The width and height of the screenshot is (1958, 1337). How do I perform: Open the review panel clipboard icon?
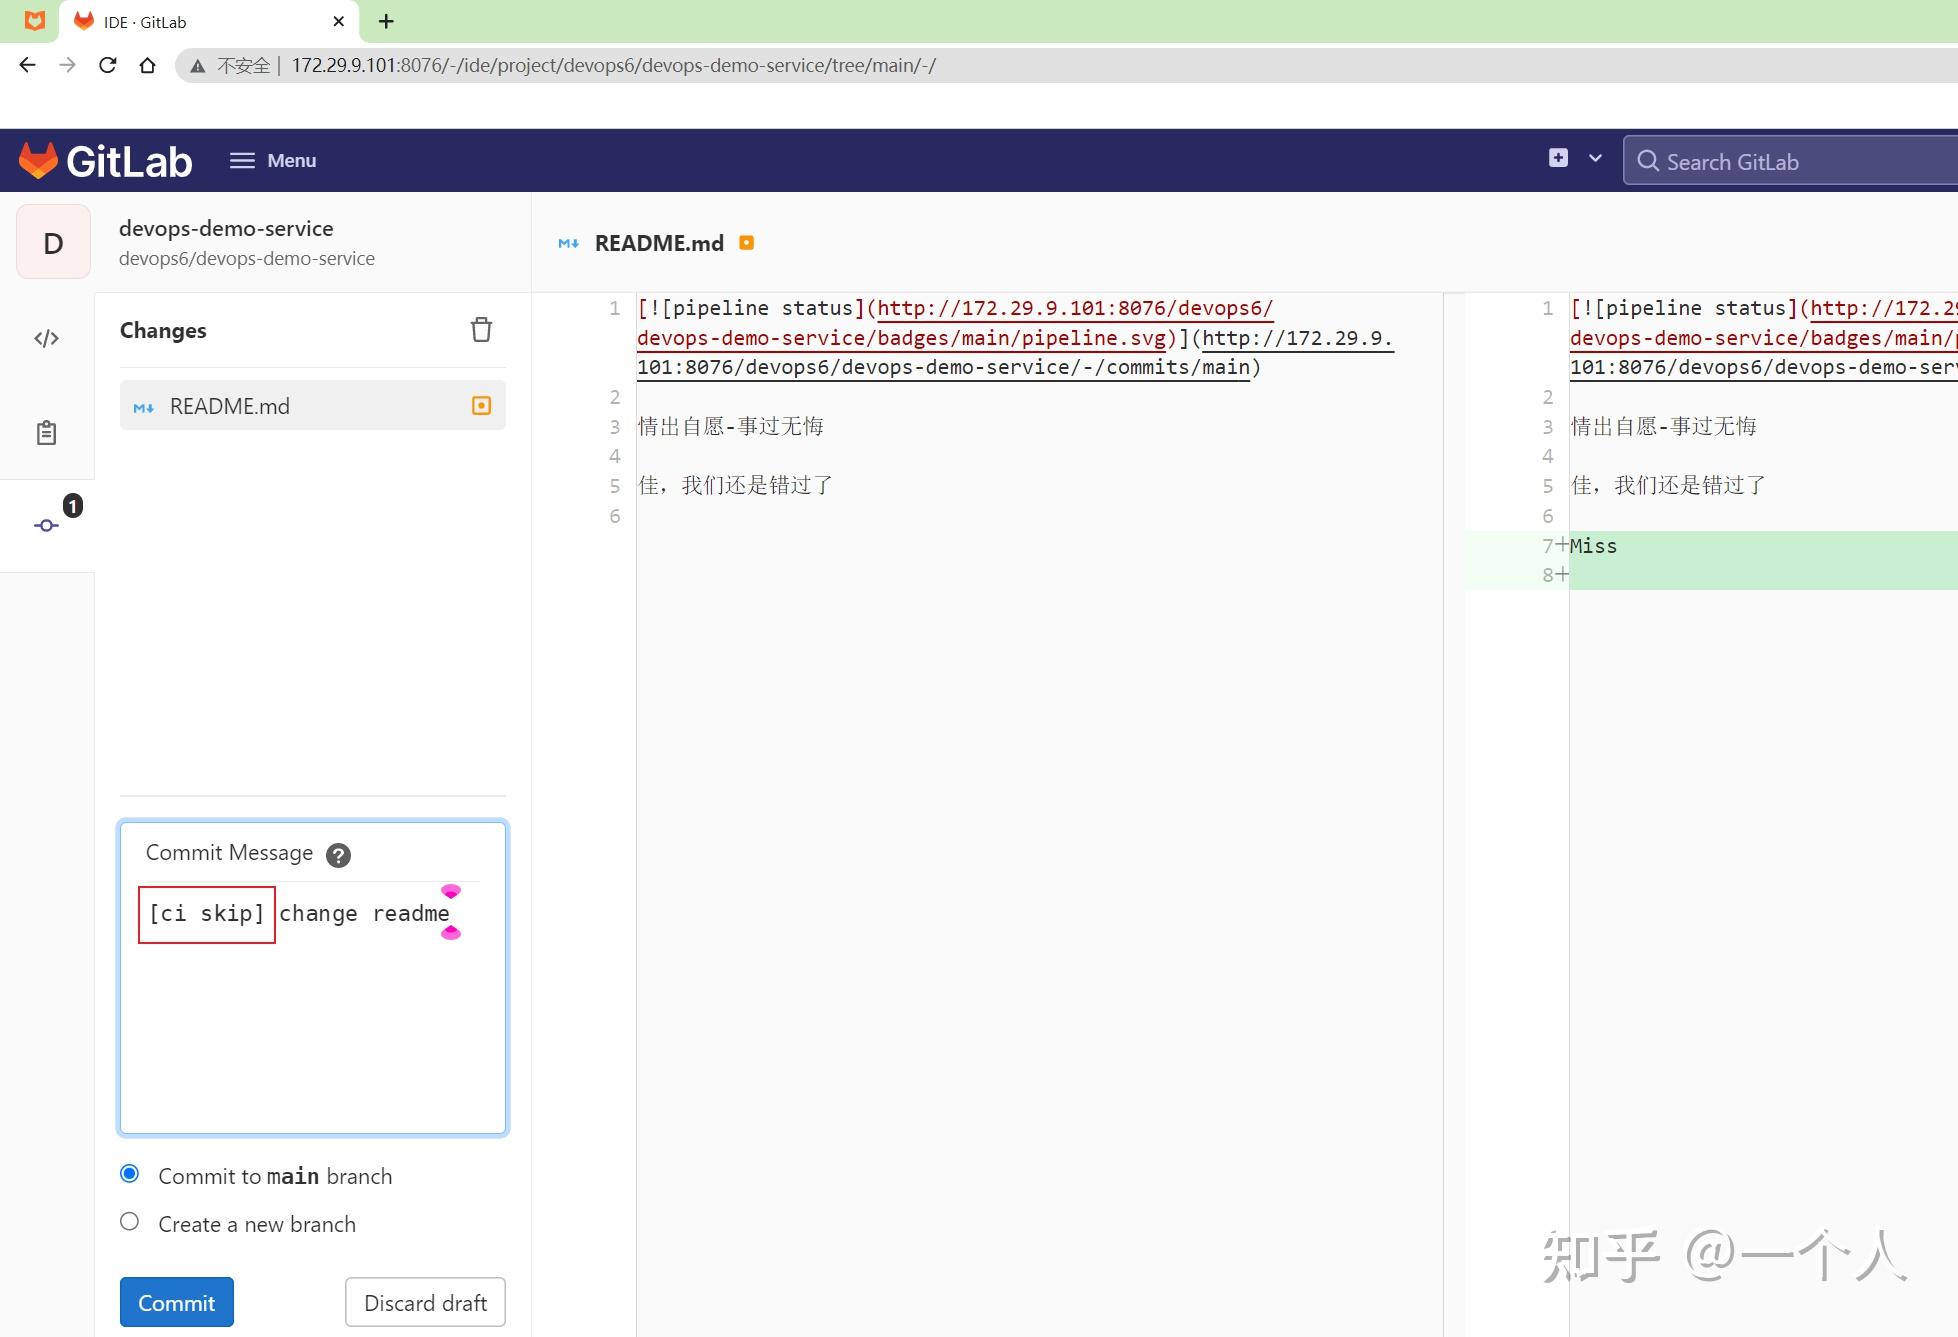pos(46,432)
